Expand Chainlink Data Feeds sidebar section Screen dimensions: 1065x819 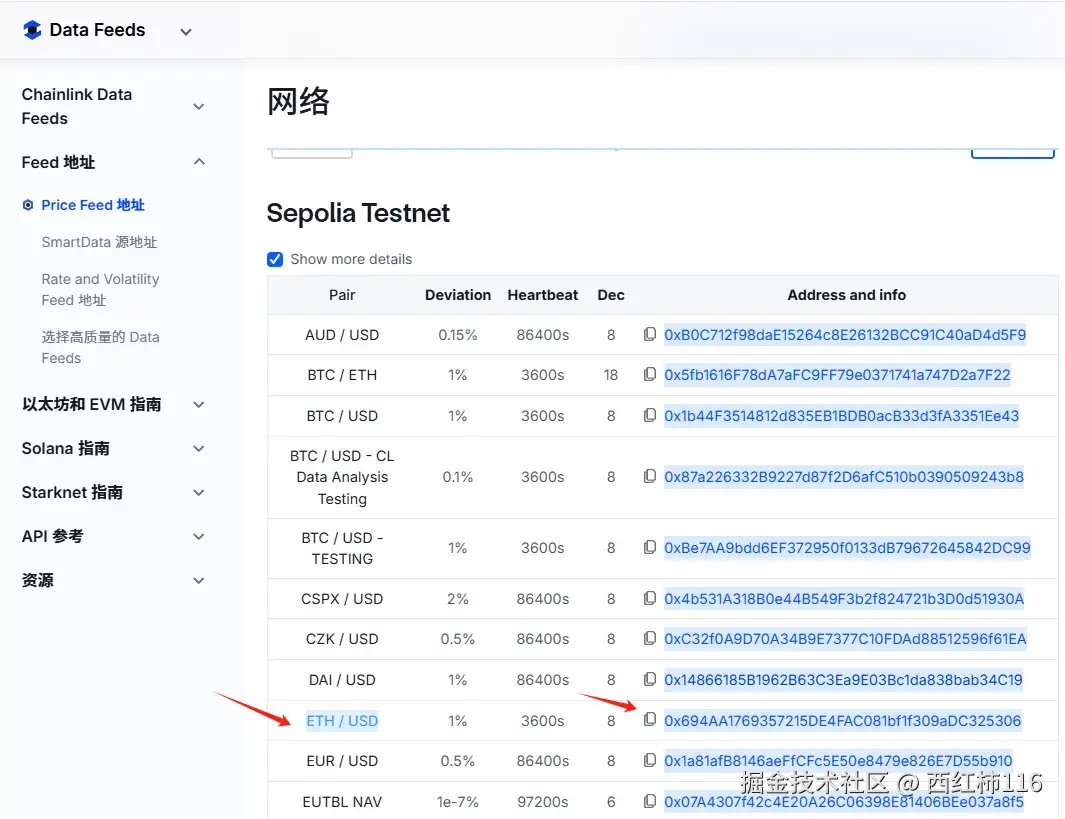coord(198,107)
